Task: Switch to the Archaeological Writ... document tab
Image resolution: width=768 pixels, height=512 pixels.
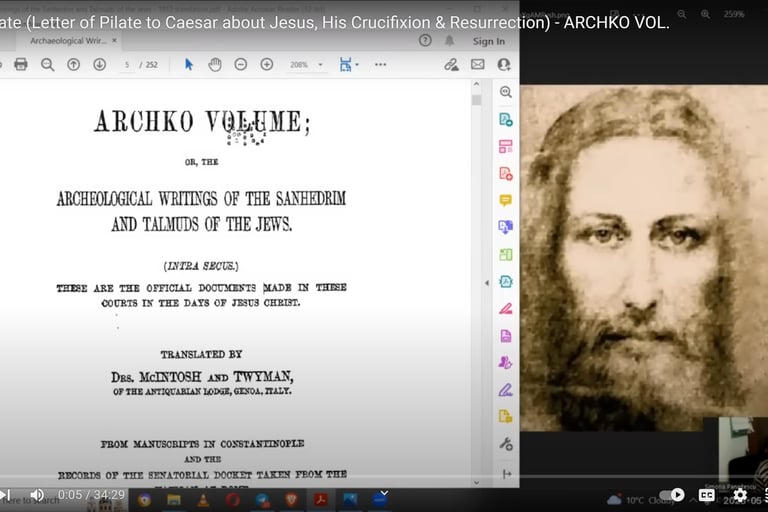Action: [68, 41]
